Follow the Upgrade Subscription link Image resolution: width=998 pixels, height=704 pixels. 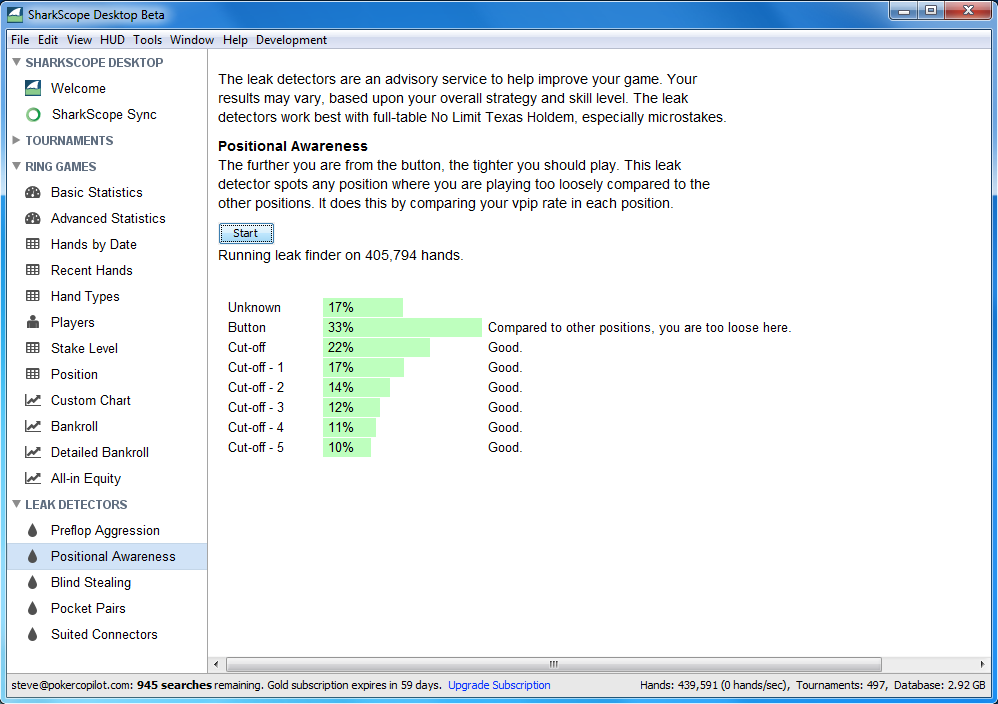pos(499,685)
